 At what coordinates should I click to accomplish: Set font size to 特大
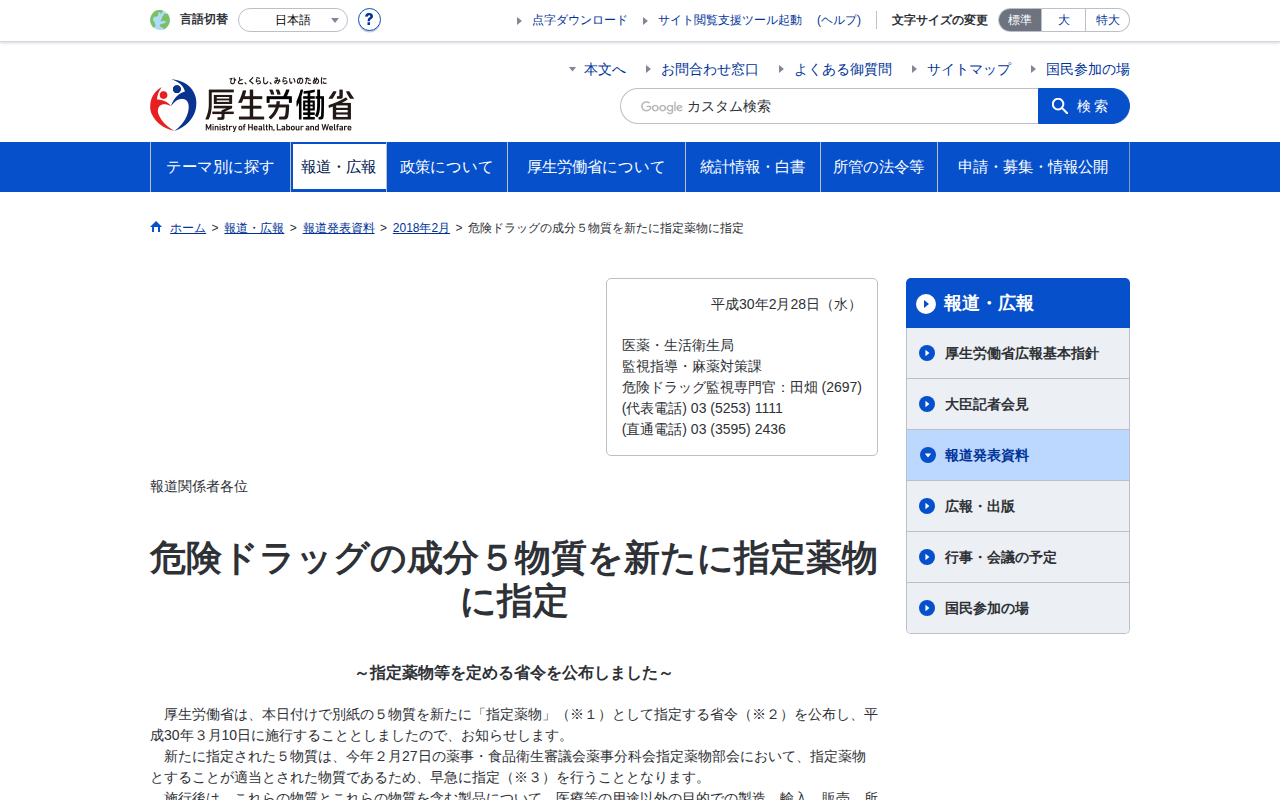[x=1107, y=20]
